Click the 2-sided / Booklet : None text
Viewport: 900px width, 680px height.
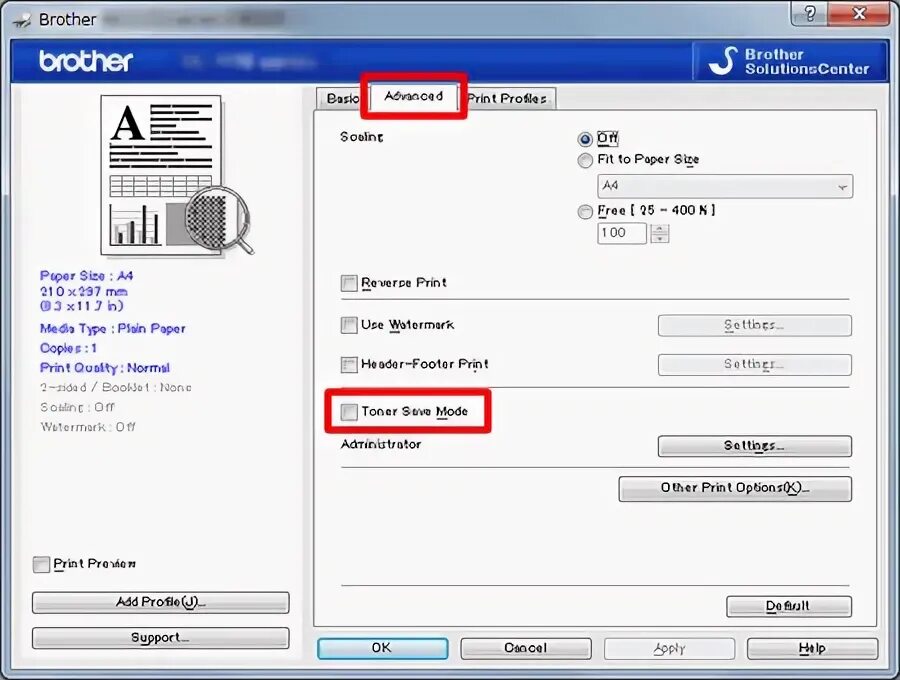[116, 387]
